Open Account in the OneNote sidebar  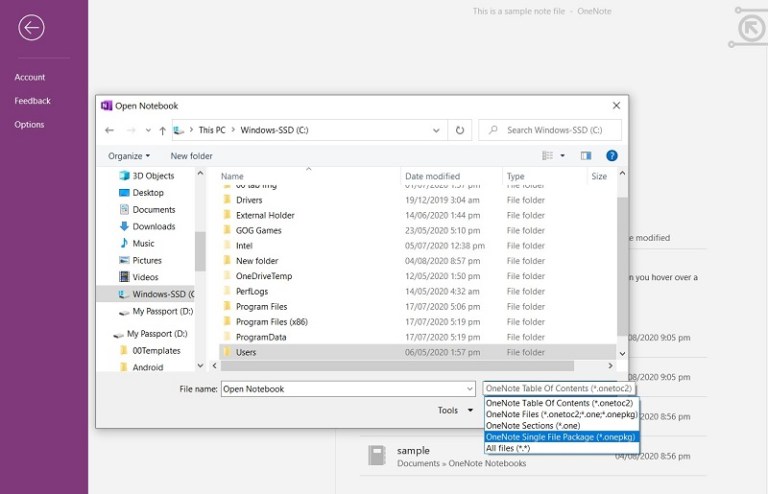click(29, 77)
